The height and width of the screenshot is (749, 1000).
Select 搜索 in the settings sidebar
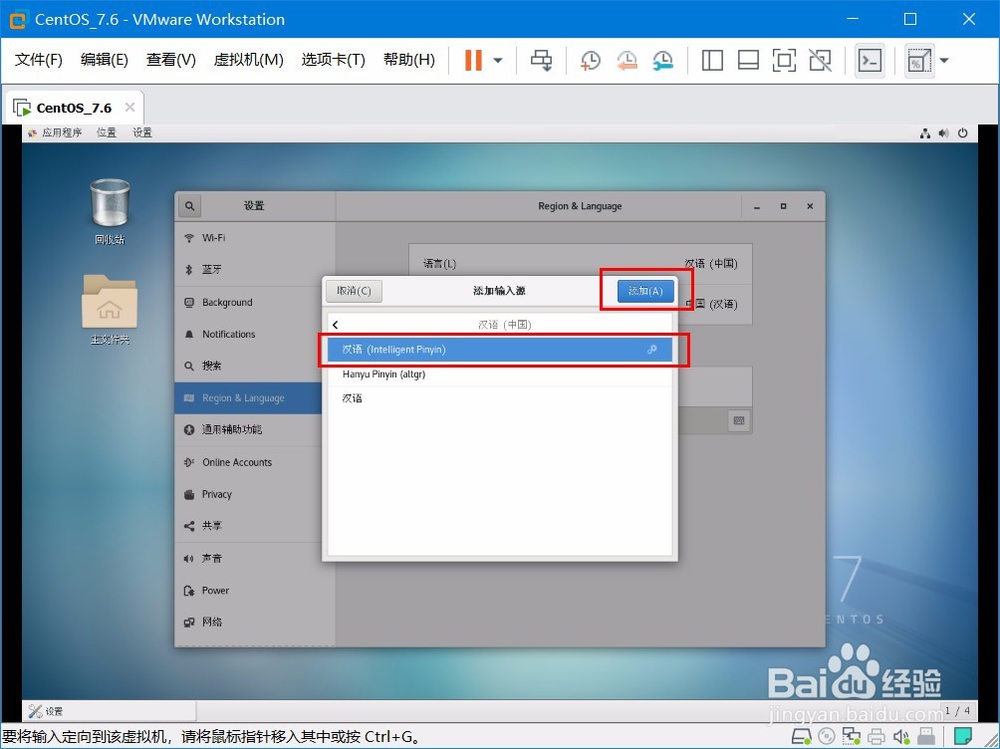254,366
